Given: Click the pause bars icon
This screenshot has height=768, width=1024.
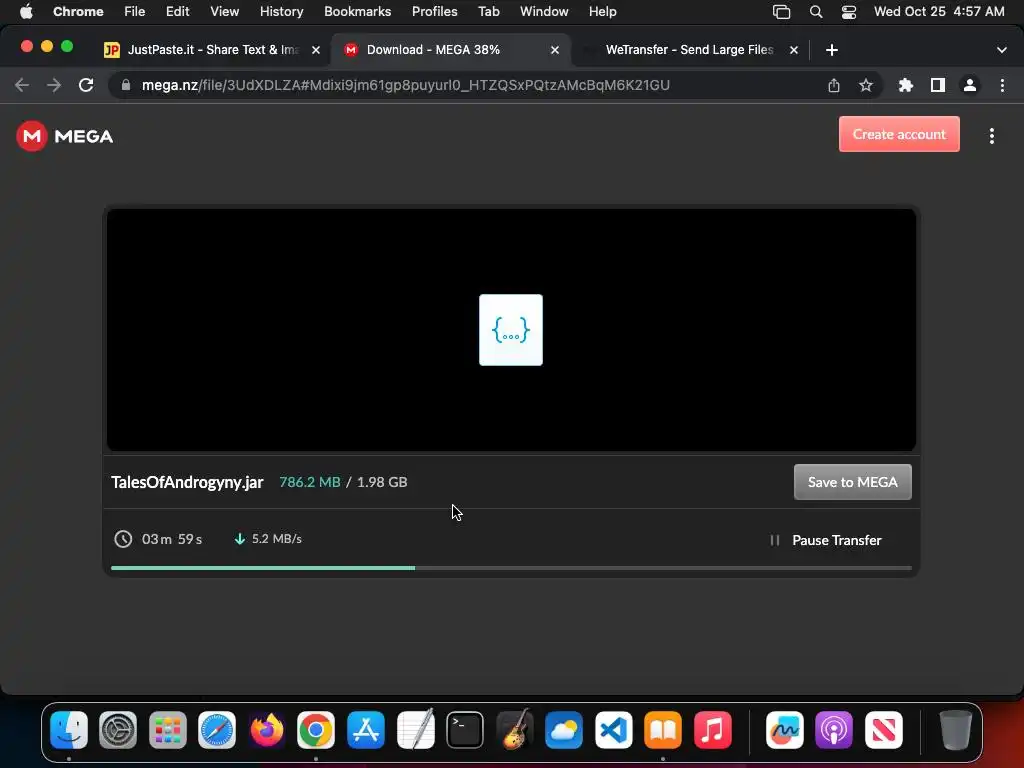Looking at the screenshot, I should tap(775, 540).
